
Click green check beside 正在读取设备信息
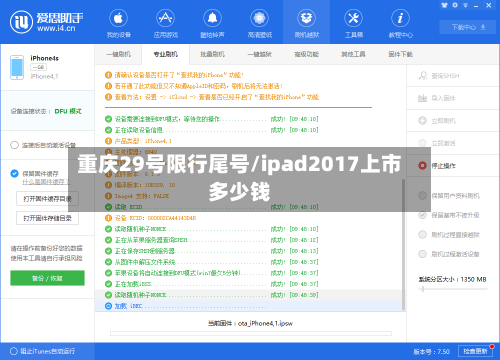(108, 130)
